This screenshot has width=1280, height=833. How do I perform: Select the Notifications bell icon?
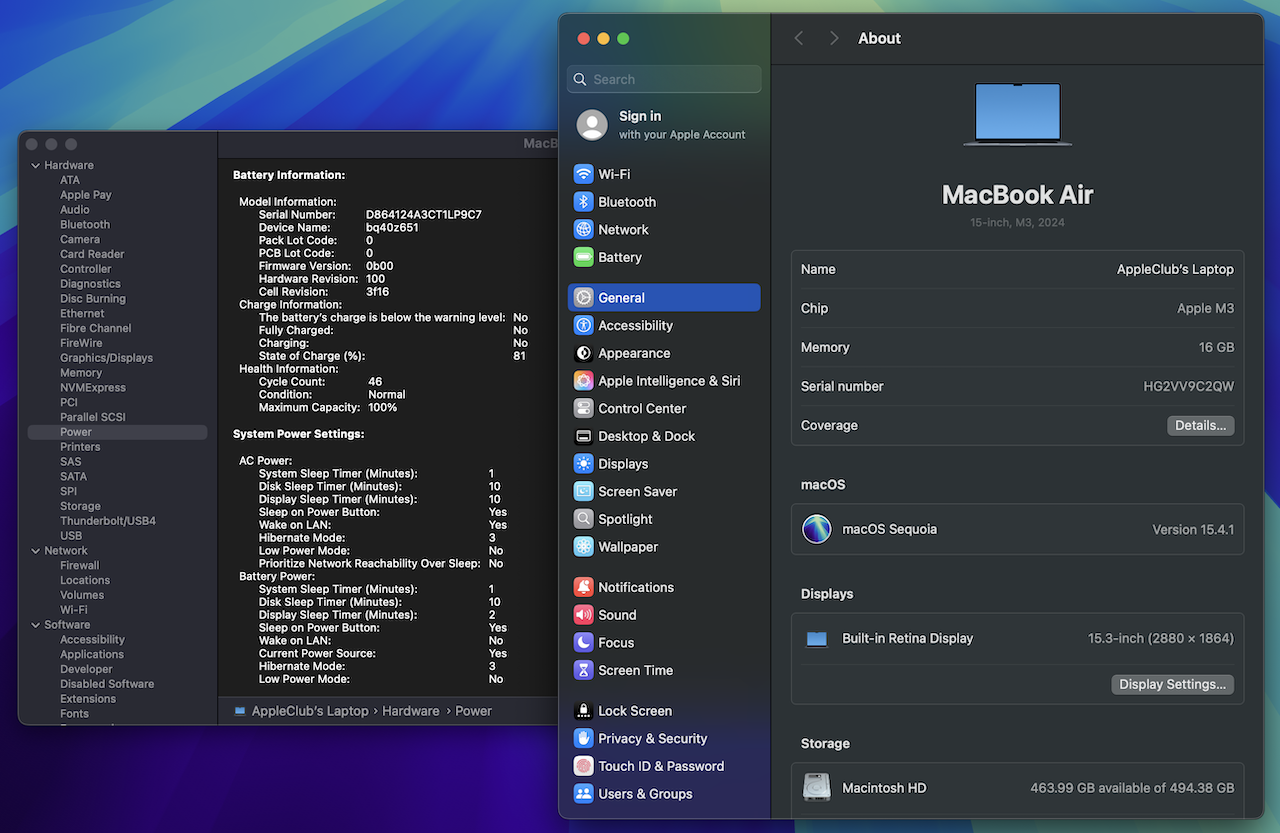pyautogui.click(x=584, y=587)
